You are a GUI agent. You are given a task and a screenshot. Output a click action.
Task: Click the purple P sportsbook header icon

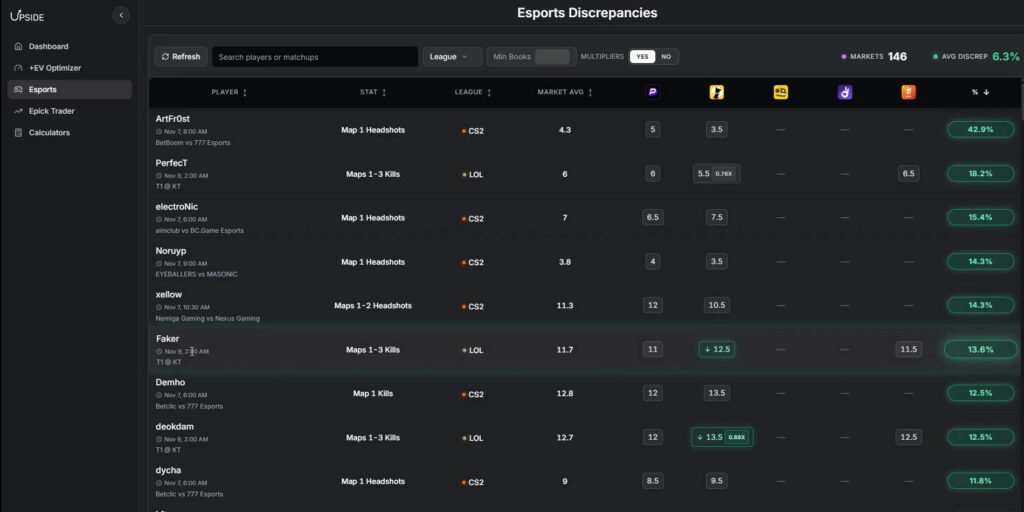tap(652, 92)
